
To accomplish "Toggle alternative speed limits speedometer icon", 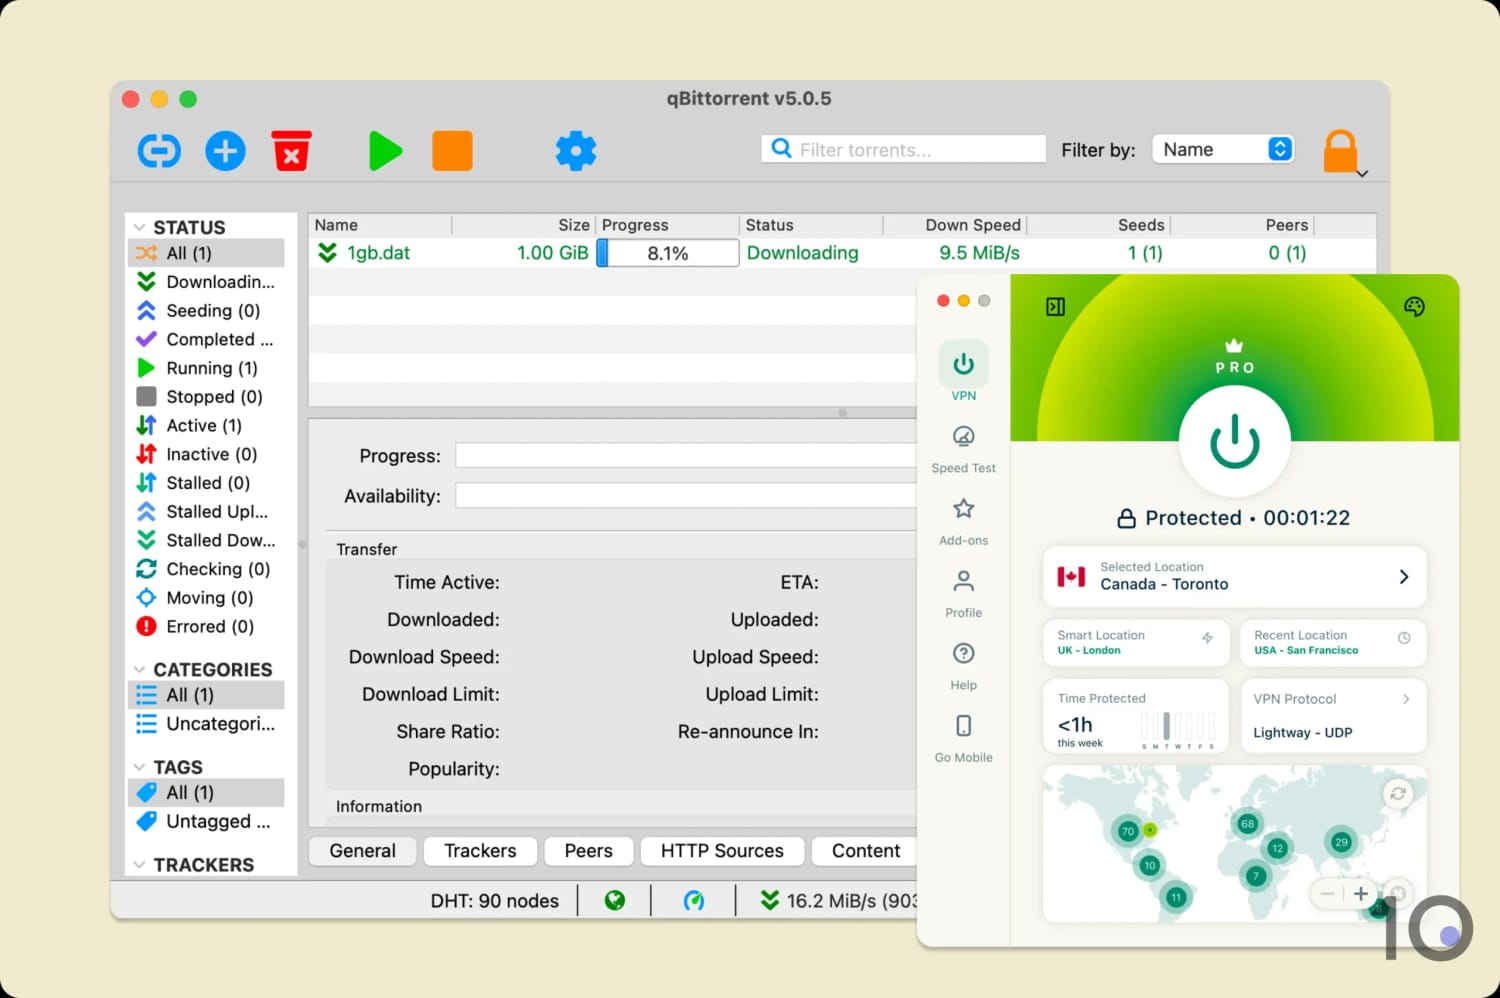I will 693,901.
